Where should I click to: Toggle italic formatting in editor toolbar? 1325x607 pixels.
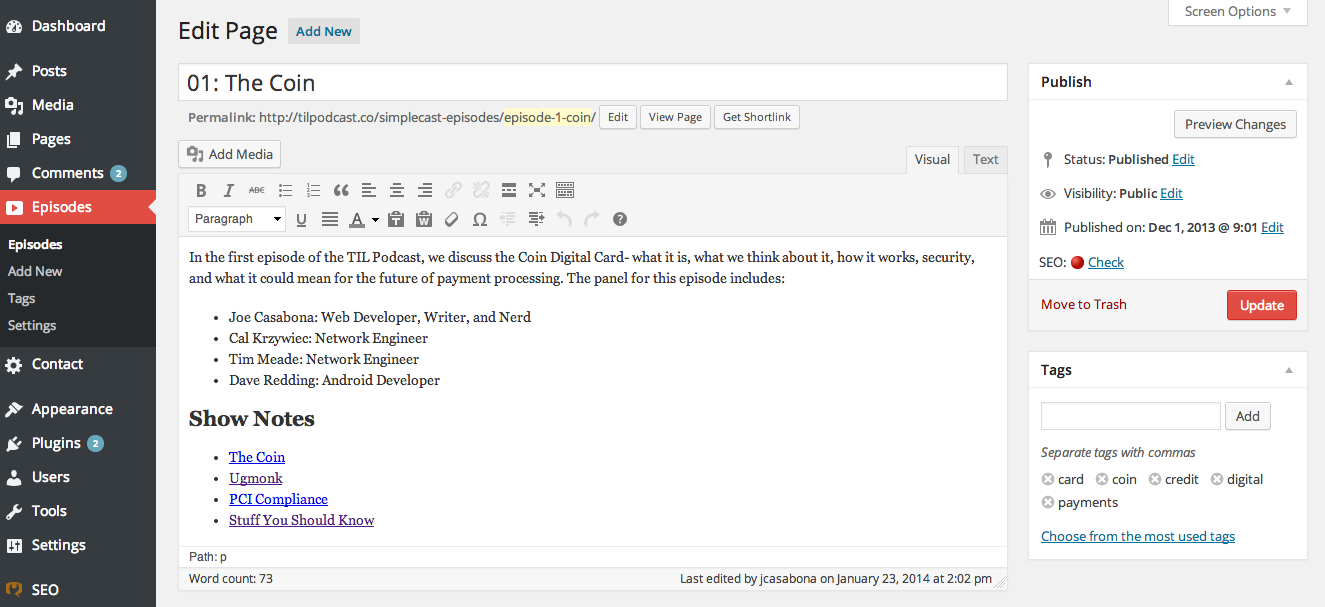229,190
